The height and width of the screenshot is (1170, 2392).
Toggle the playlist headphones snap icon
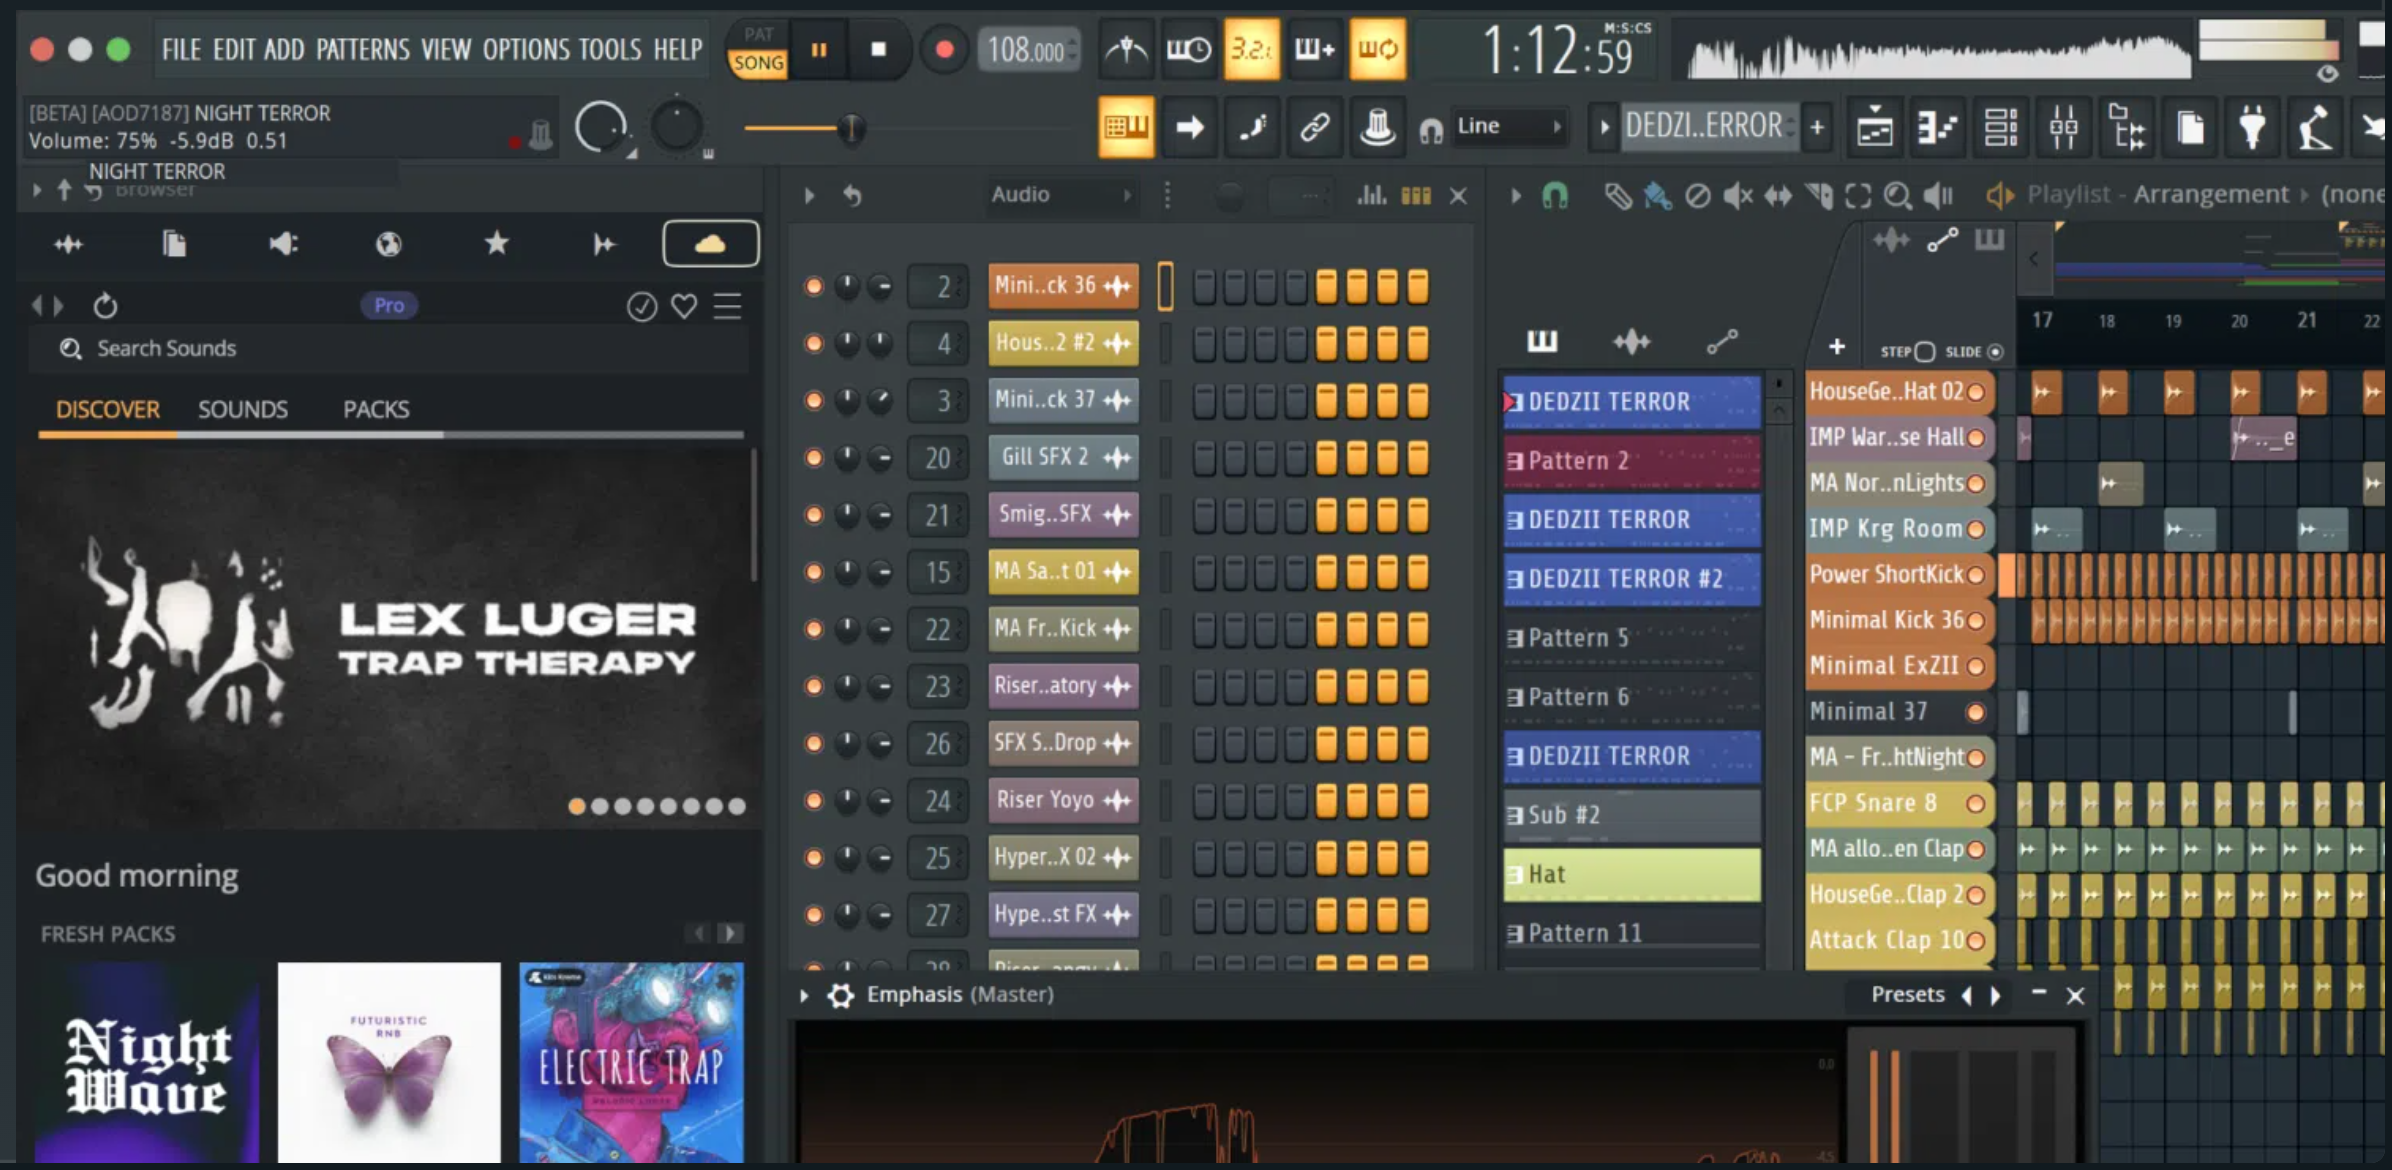pos(1555,195)
